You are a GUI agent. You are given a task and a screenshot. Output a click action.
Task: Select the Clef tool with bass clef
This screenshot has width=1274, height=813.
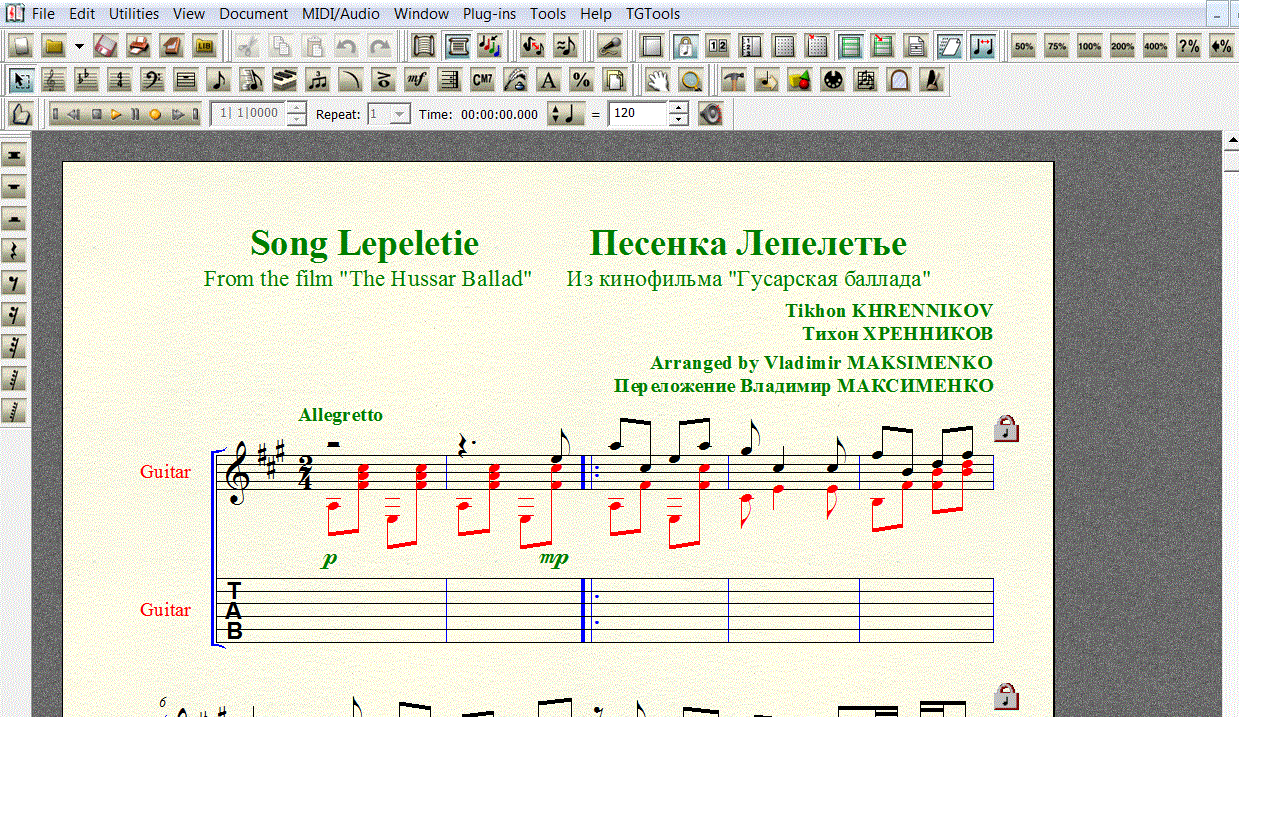point(153,81)
